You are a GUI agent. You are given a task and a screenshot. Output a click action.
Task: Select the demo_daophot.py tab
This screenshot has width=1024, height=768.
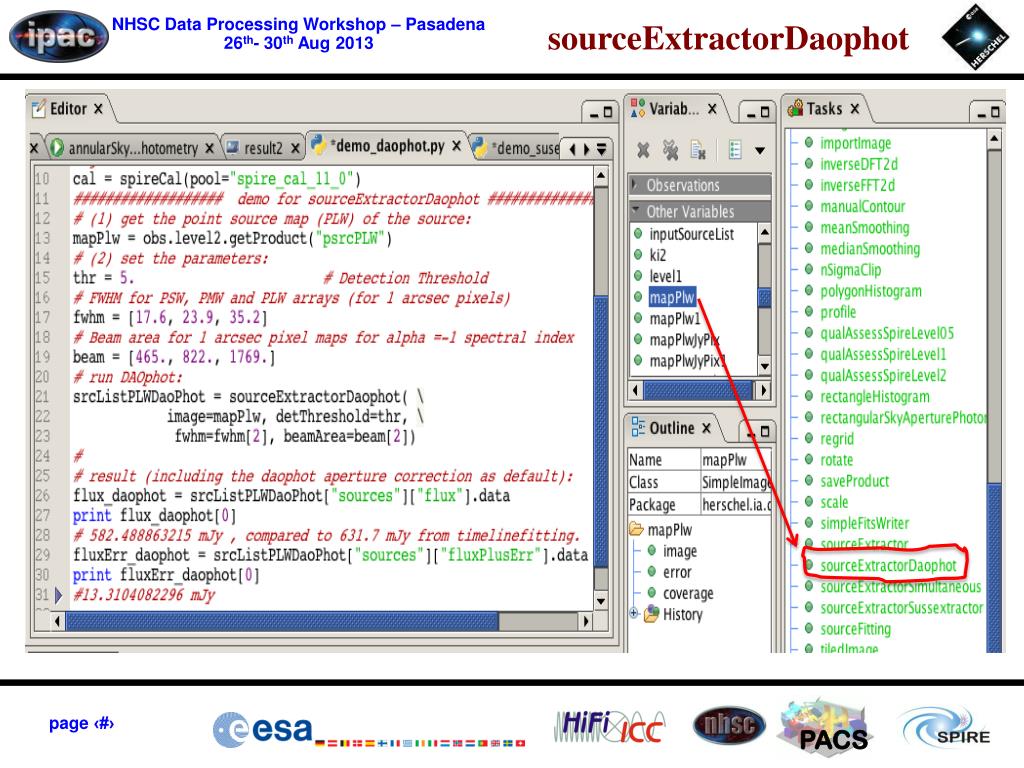coord(387,146)
